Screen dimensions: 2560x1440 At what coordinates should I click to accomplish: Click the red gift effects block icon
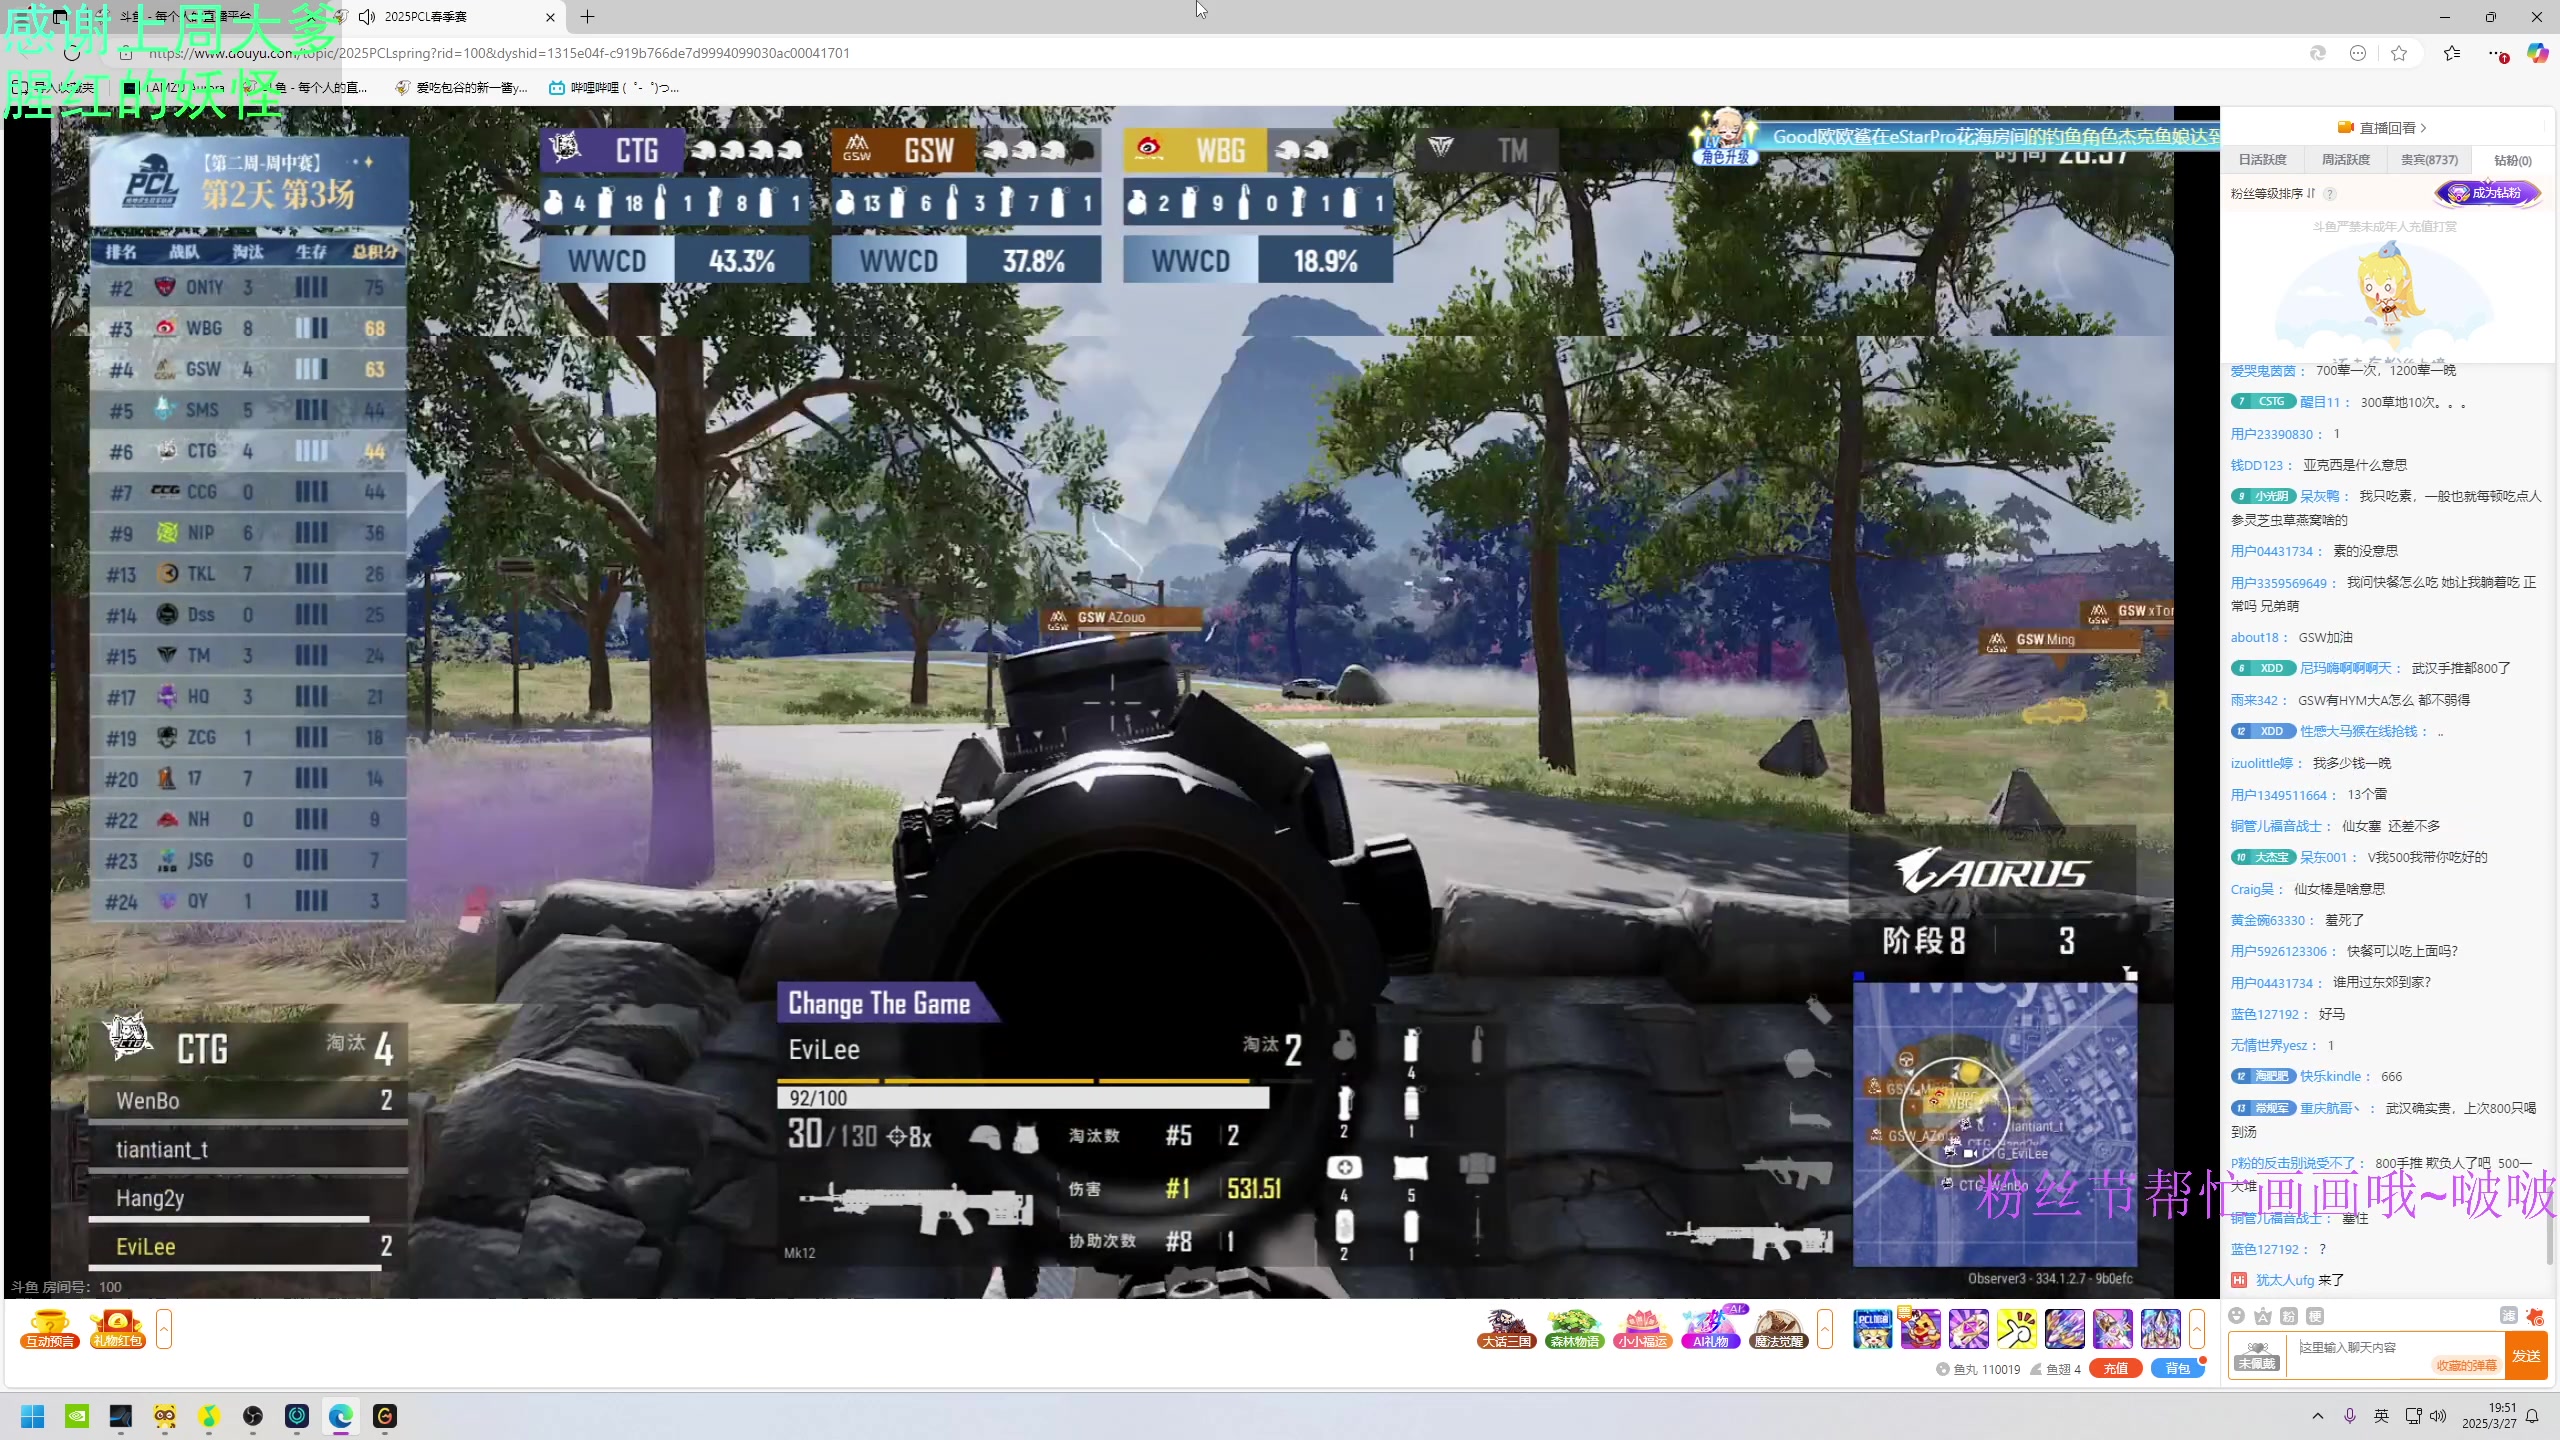click(2534, 1316)
